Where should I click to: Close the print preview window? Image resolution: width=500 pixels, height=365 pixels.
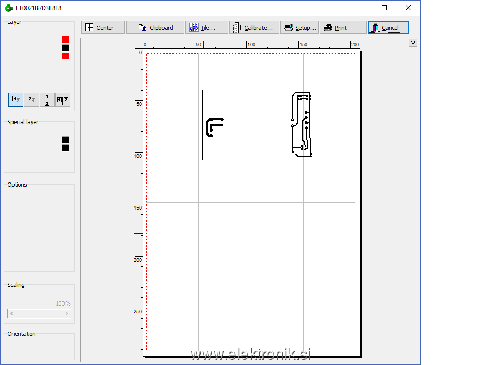(408, 8)
